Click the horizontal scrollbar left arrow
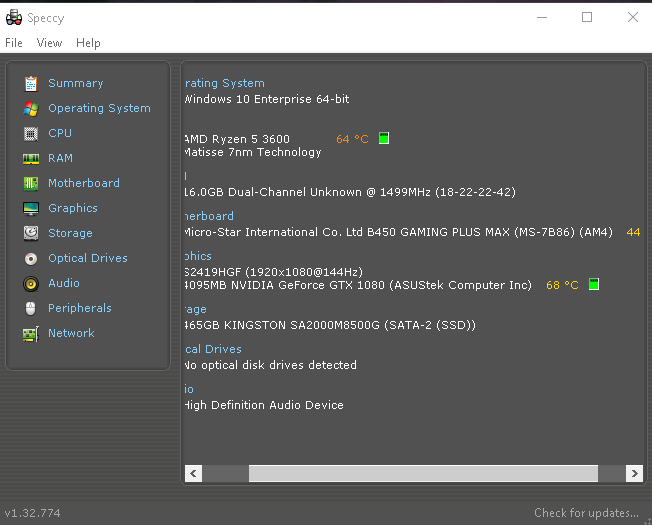Image resolution: width=652 pixels, height=525 pixels. point(193,473)
